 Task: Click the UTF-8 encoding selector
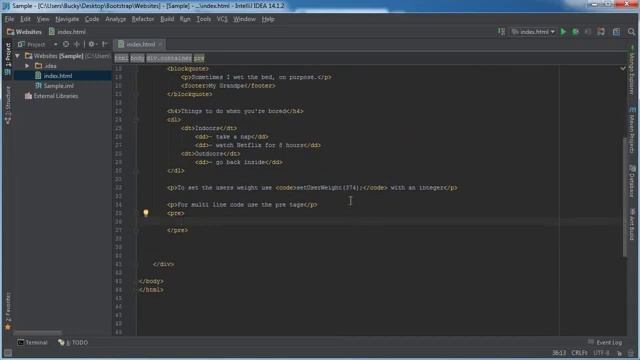(601, 353)
